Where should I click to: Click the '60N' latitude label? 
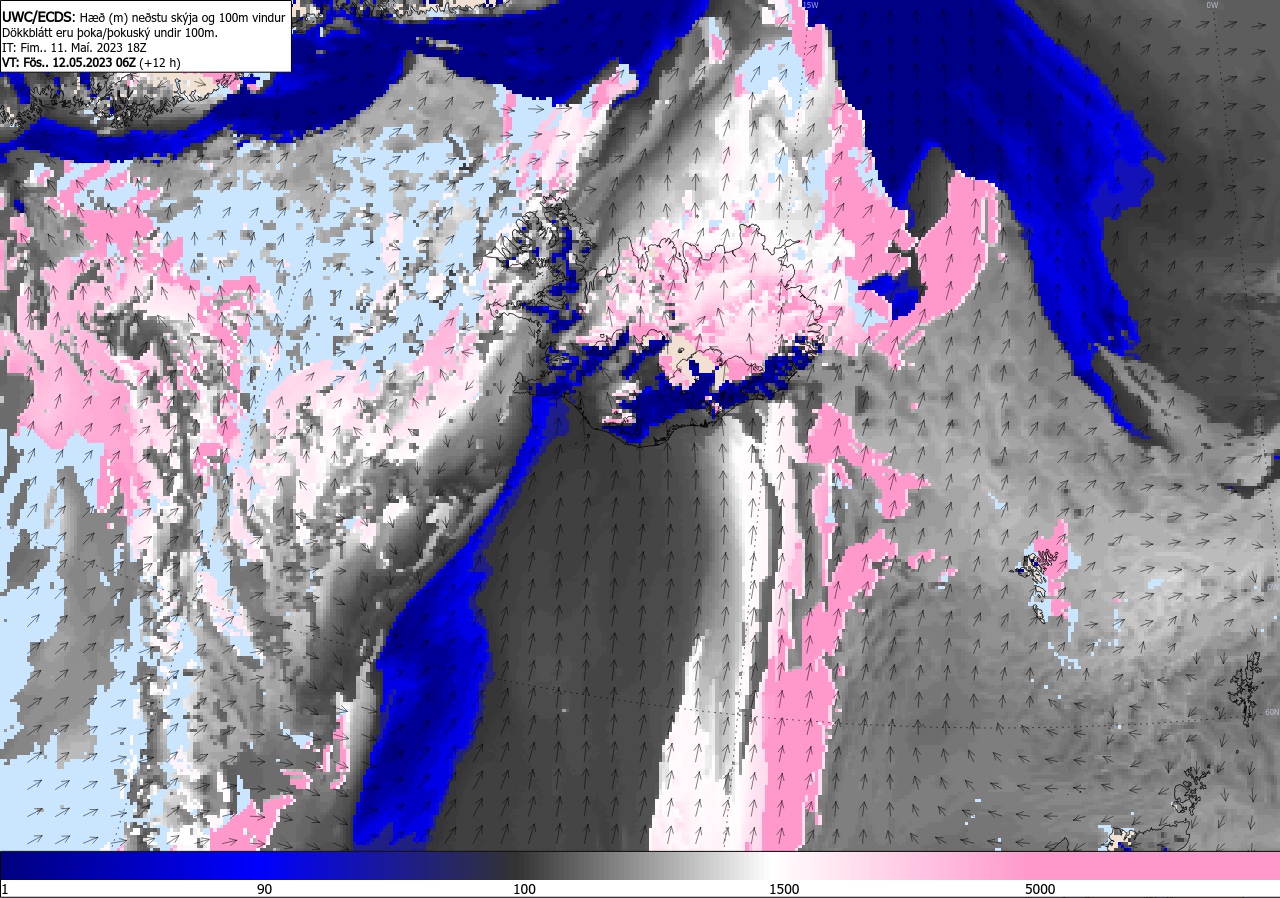point(1271,713)
